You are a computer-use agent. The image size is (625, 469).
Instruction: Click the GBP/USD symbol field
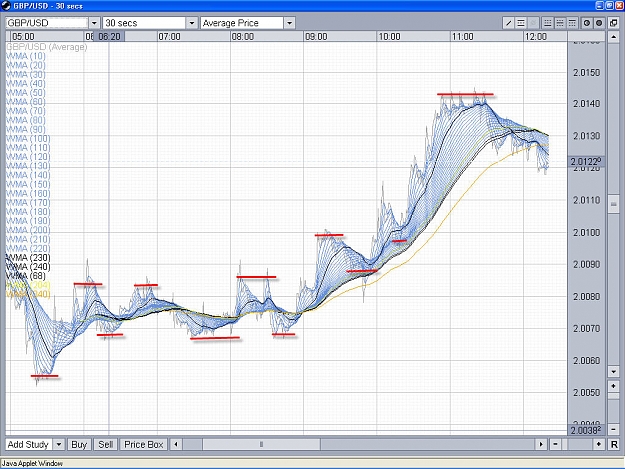[47, 23]
